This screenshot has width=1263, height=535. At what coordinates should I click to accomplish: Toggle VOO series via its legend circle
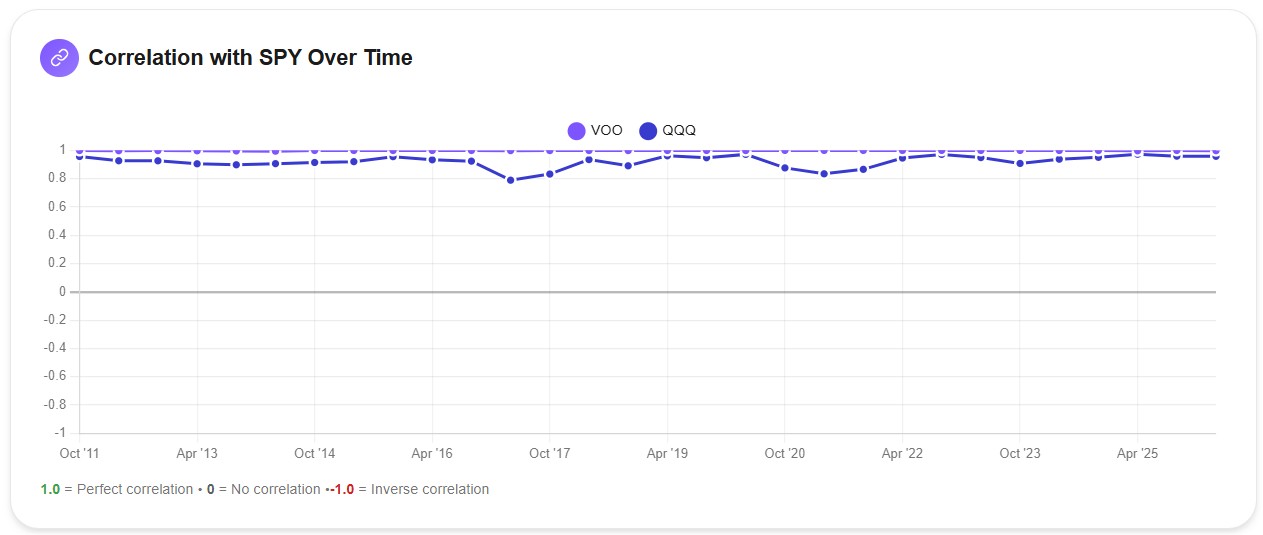(x=576, y=131)
